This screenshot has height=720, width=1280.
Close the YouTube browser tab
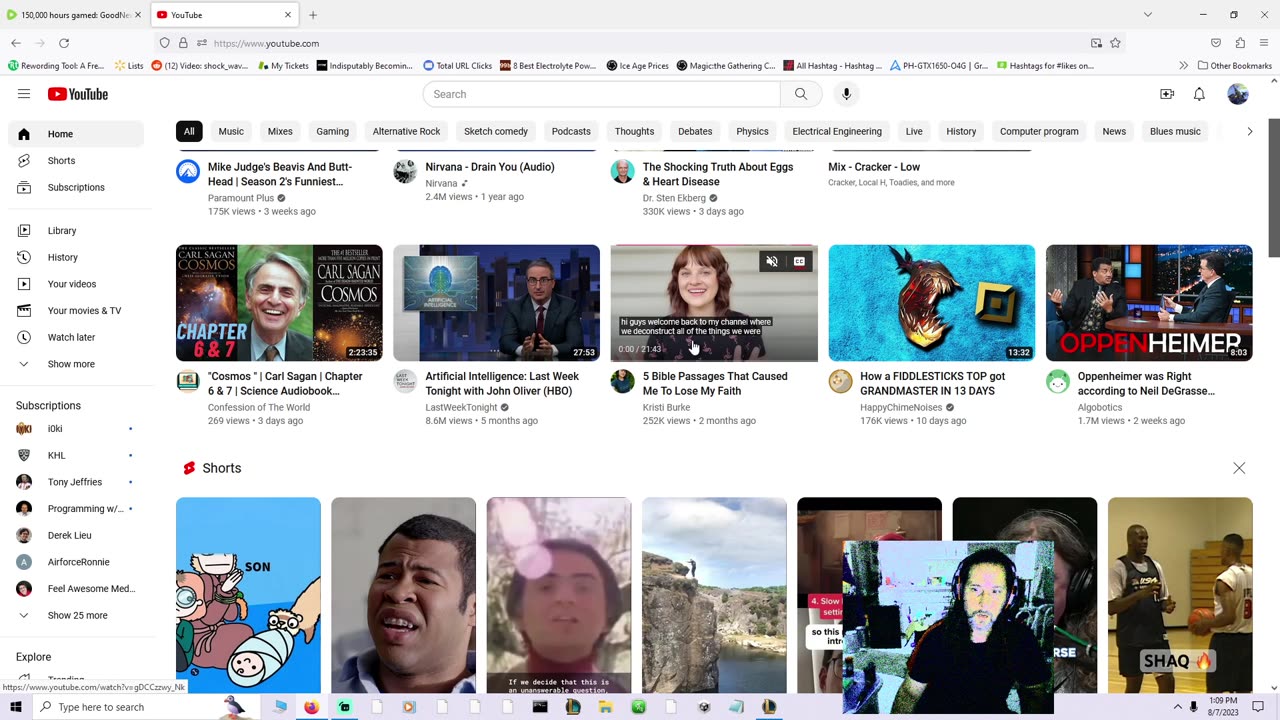[288, 15]
